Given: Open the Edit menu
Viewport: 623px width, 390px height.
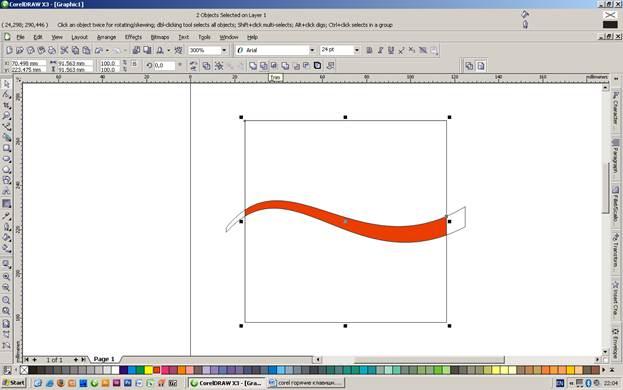Looking at the screenshot, I should [x=38, y=37].
